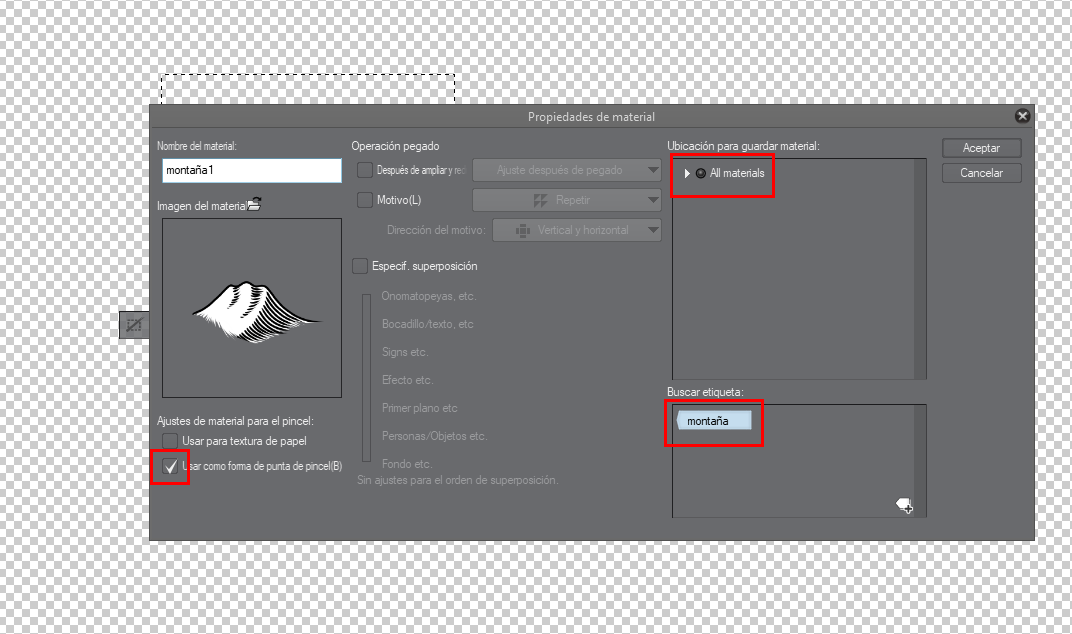Screen dimensions: 1072x634
Task: Uncheck Usar como forma de punta de pincel
Action: [x=170, y=466]
